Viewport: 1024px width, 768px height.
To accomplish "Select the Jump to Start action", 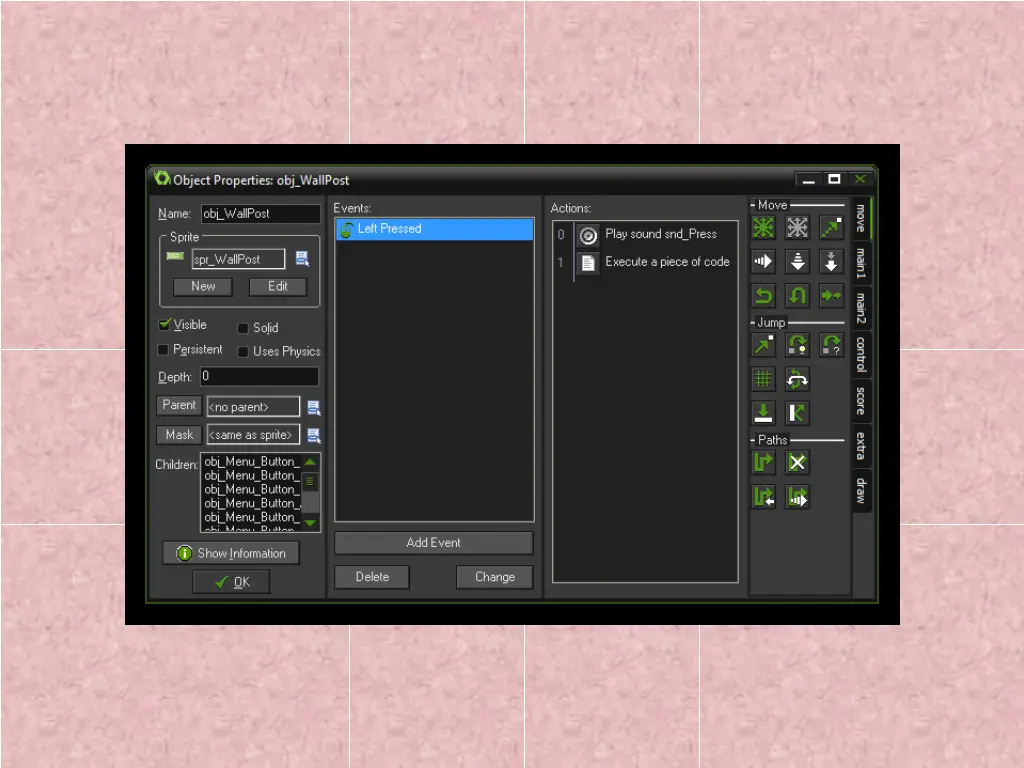I will (x=797, y=346).
